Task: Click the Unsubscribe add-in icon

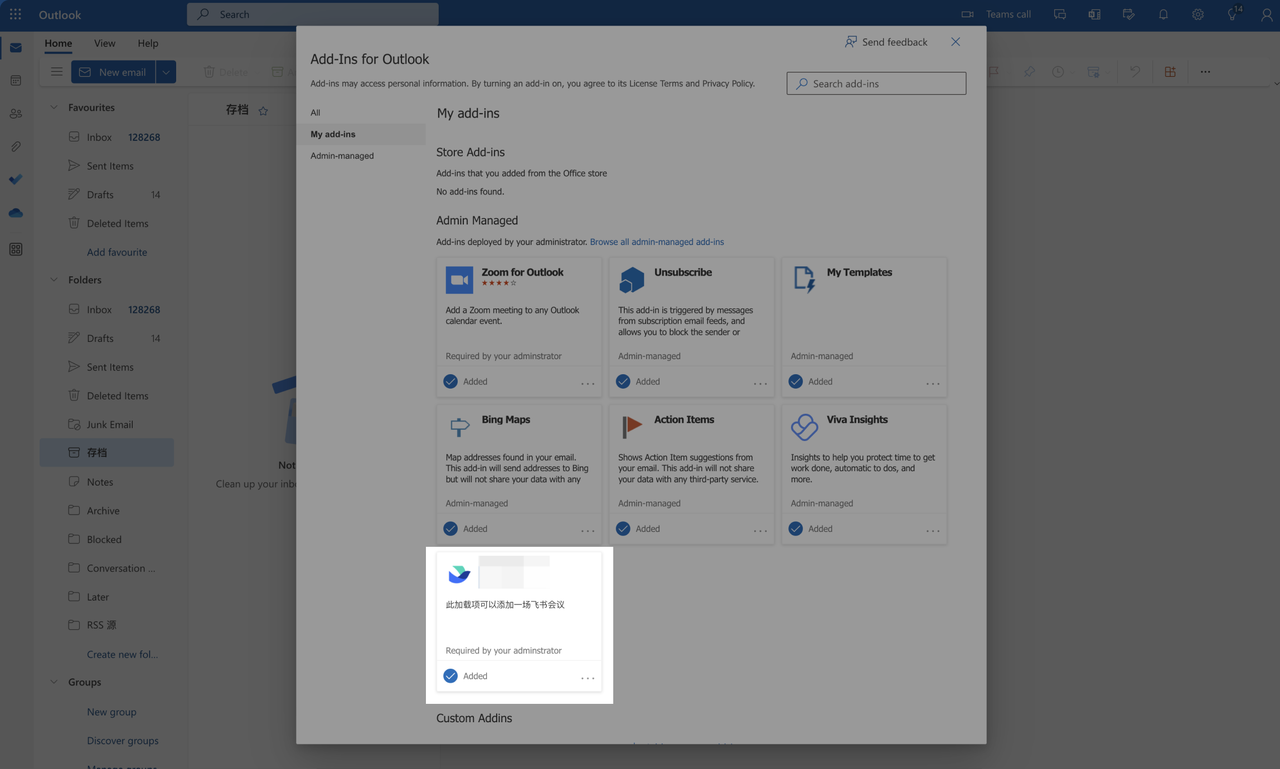Action: [x=632, y=280]
